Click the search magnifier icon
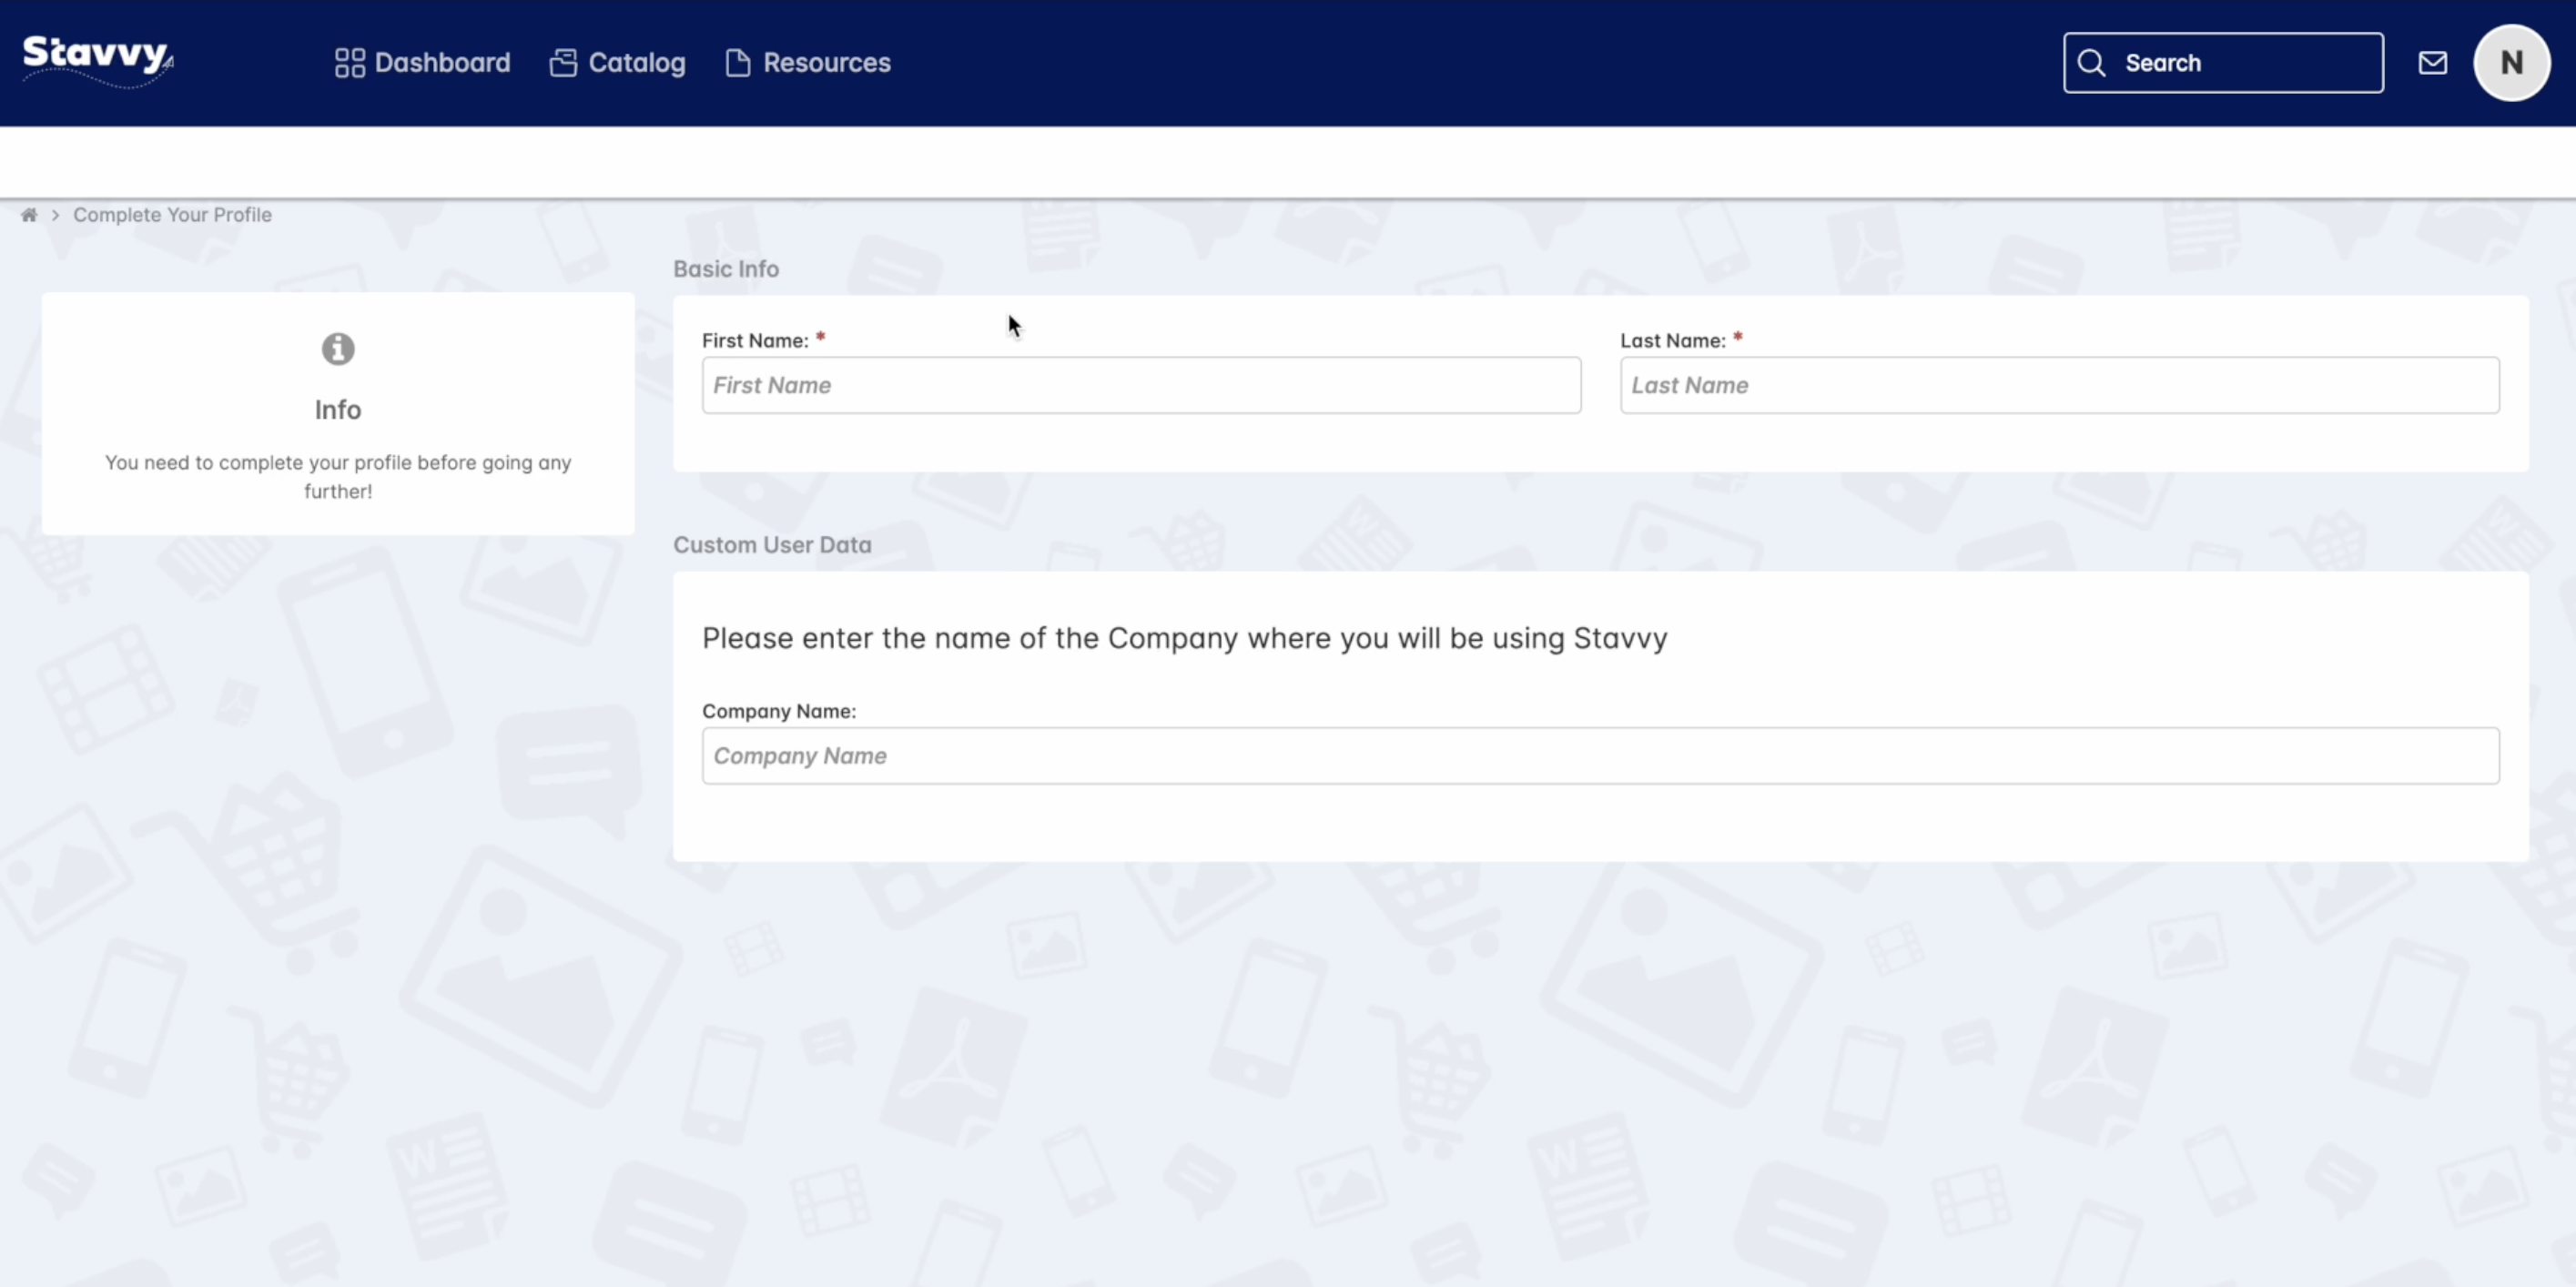 coord(2091,63)
